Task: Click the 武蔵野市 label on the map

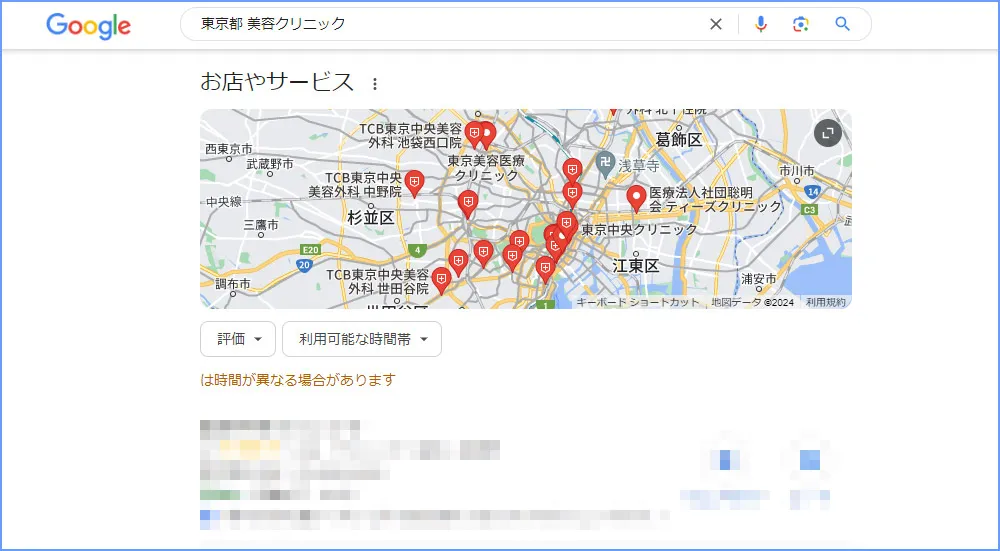Action: pos(270,164)
